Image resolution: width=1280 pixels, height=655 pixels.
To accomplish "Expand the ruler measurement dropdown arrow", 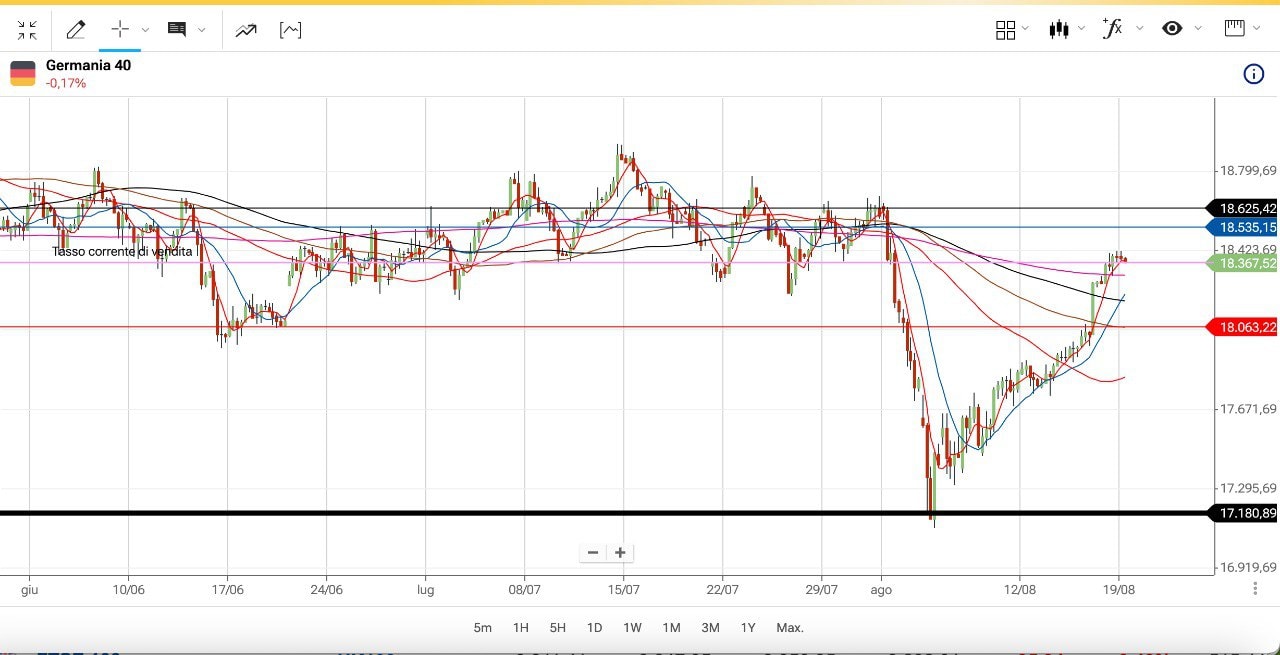I will click(1257, 29).
